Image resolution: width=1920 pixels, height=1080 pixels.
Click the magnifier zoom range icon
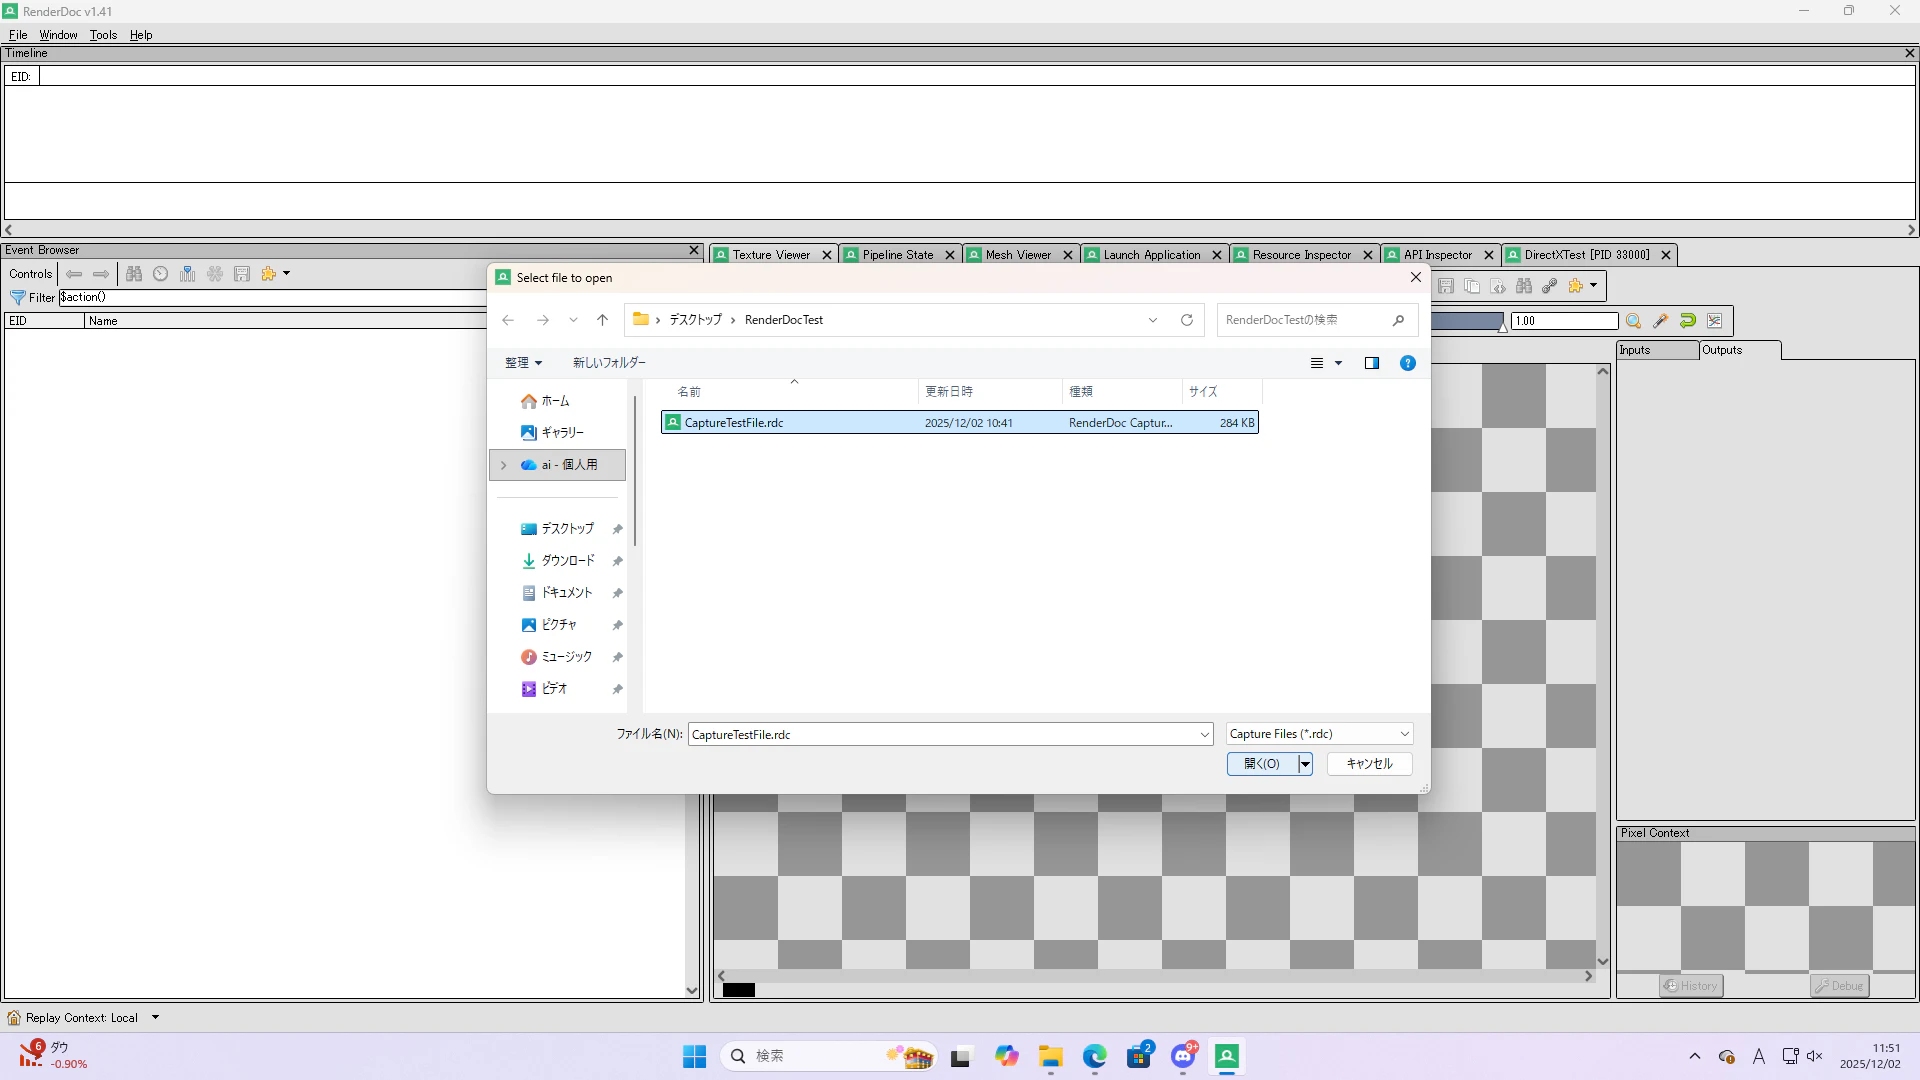pos(1633,321)
